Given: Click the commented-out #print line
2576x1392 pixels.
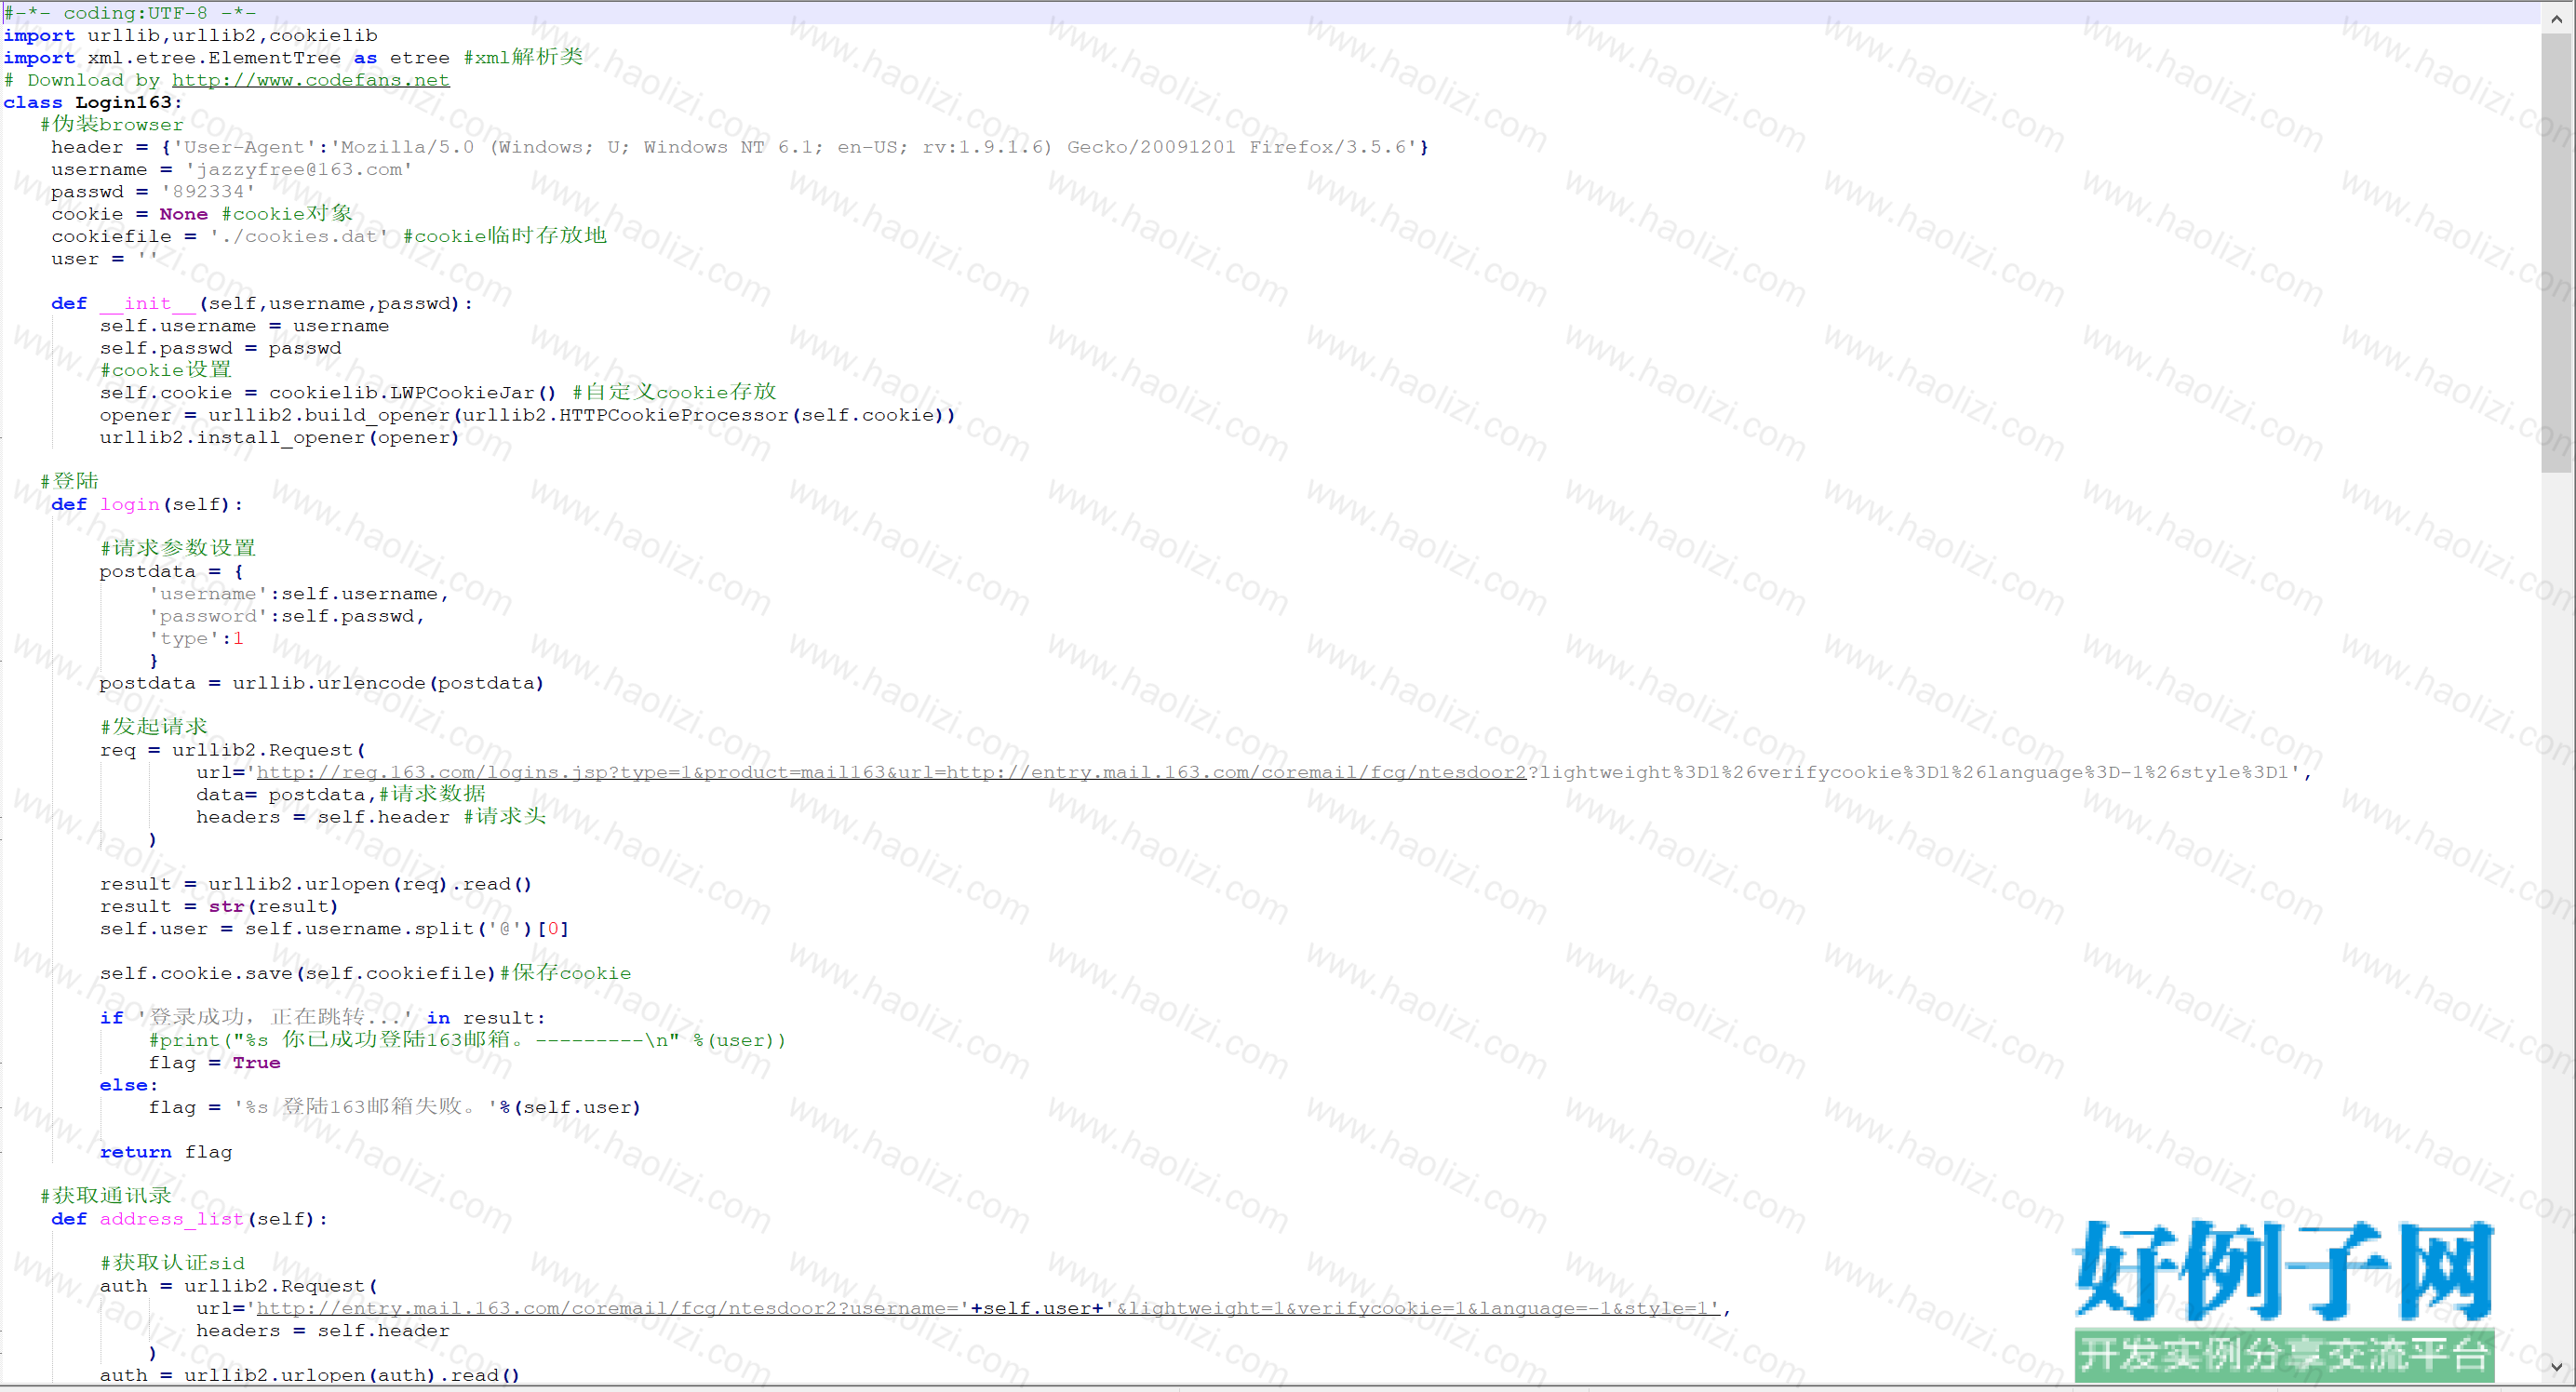Looking at the screenshot, I should (467, 1040).
